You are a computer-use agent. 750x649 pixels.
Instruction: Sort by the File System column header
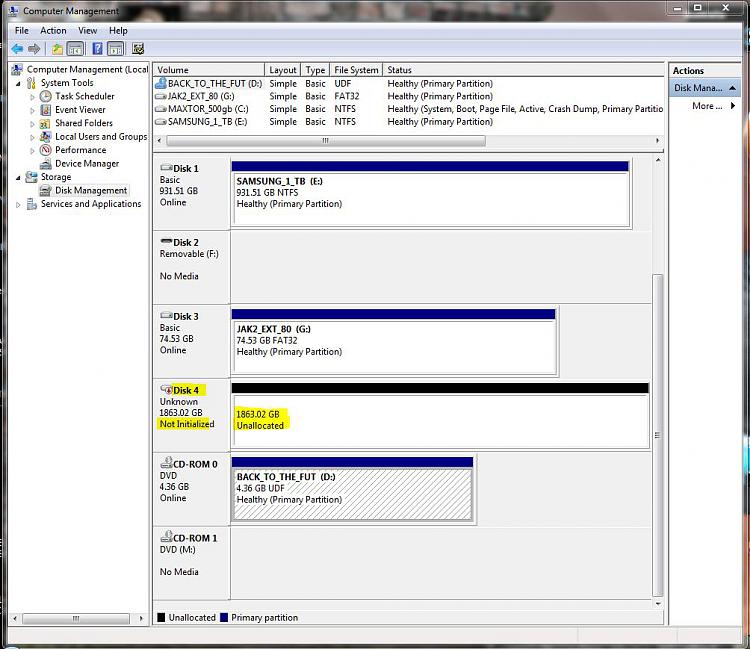[x=356, y=70]
